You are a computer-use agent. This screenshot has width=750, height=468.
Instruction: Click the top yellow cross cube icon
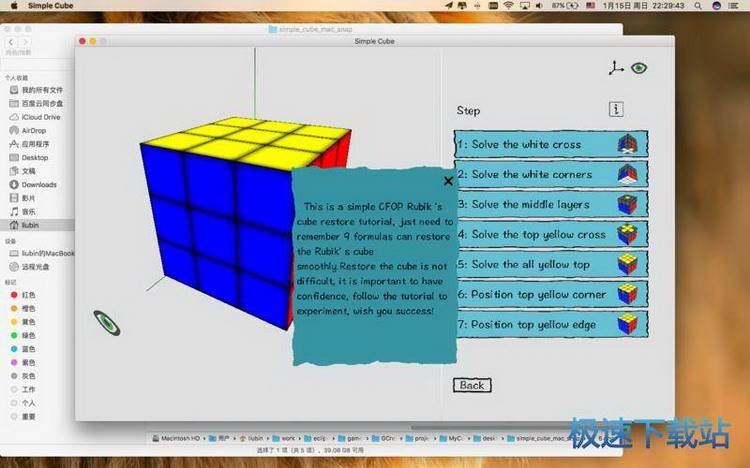click(628, 234)
